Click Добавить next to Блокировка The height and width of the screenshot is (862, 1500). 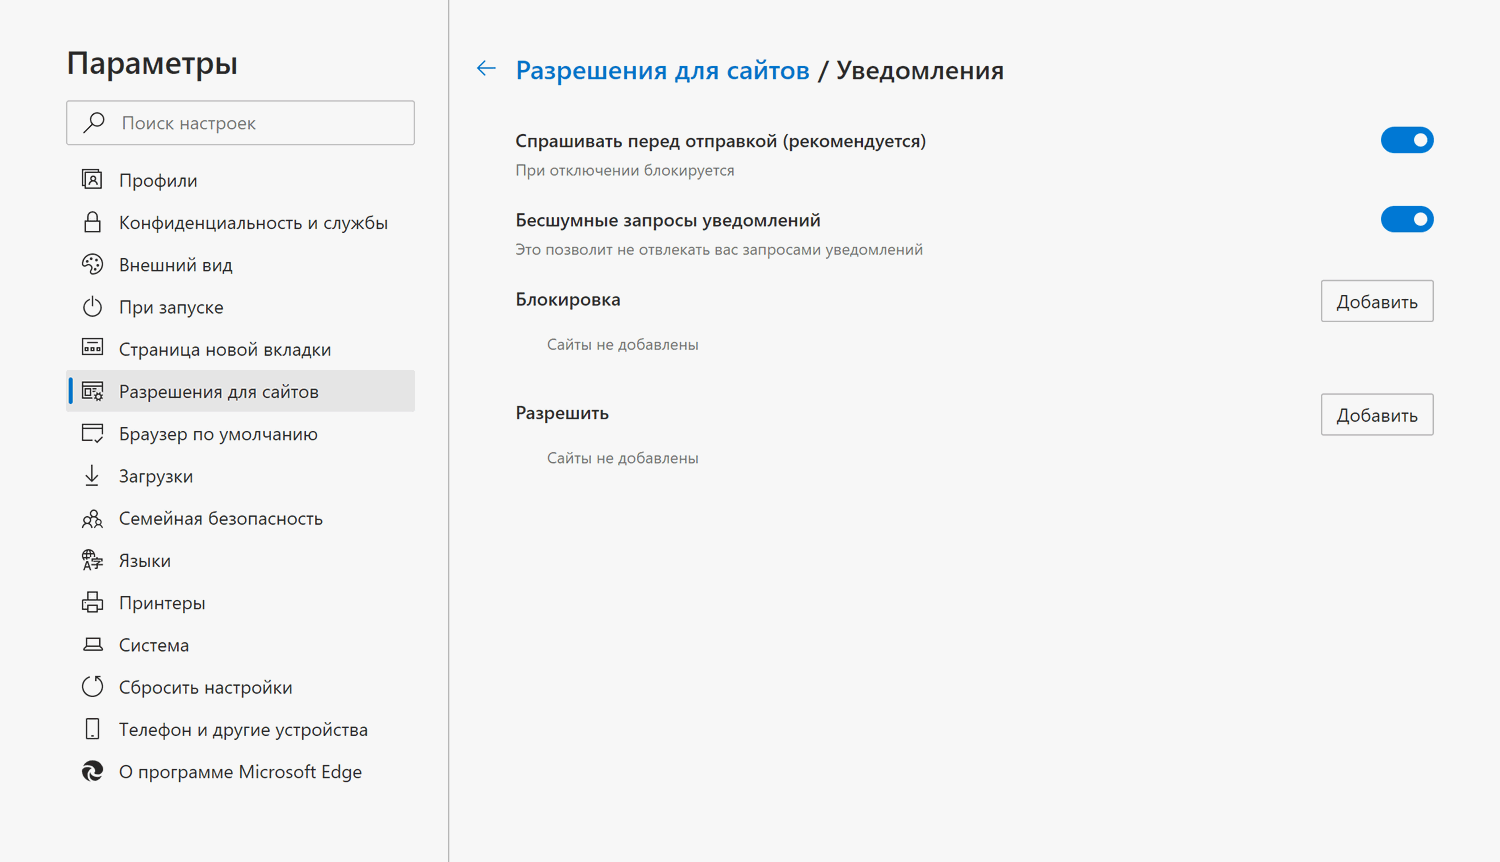(x=1377, y=300)
